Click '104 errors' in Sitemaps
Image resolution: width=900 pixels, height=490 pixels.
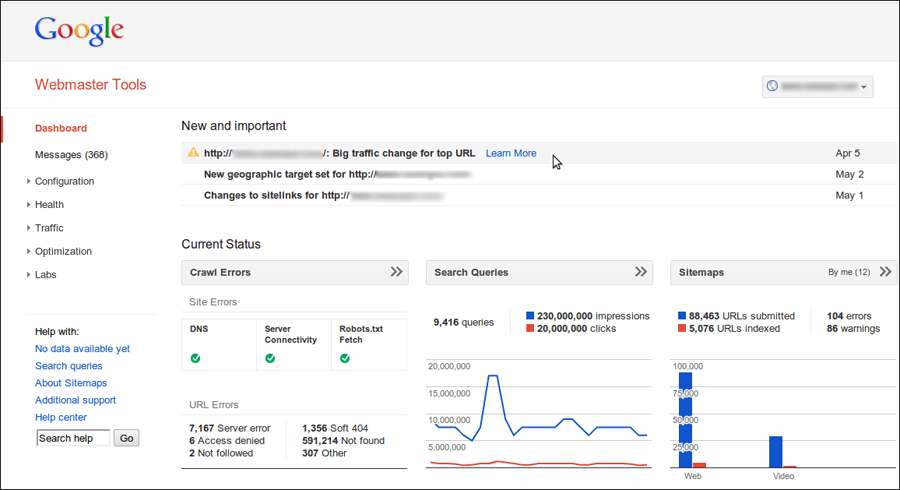point(849,316)
